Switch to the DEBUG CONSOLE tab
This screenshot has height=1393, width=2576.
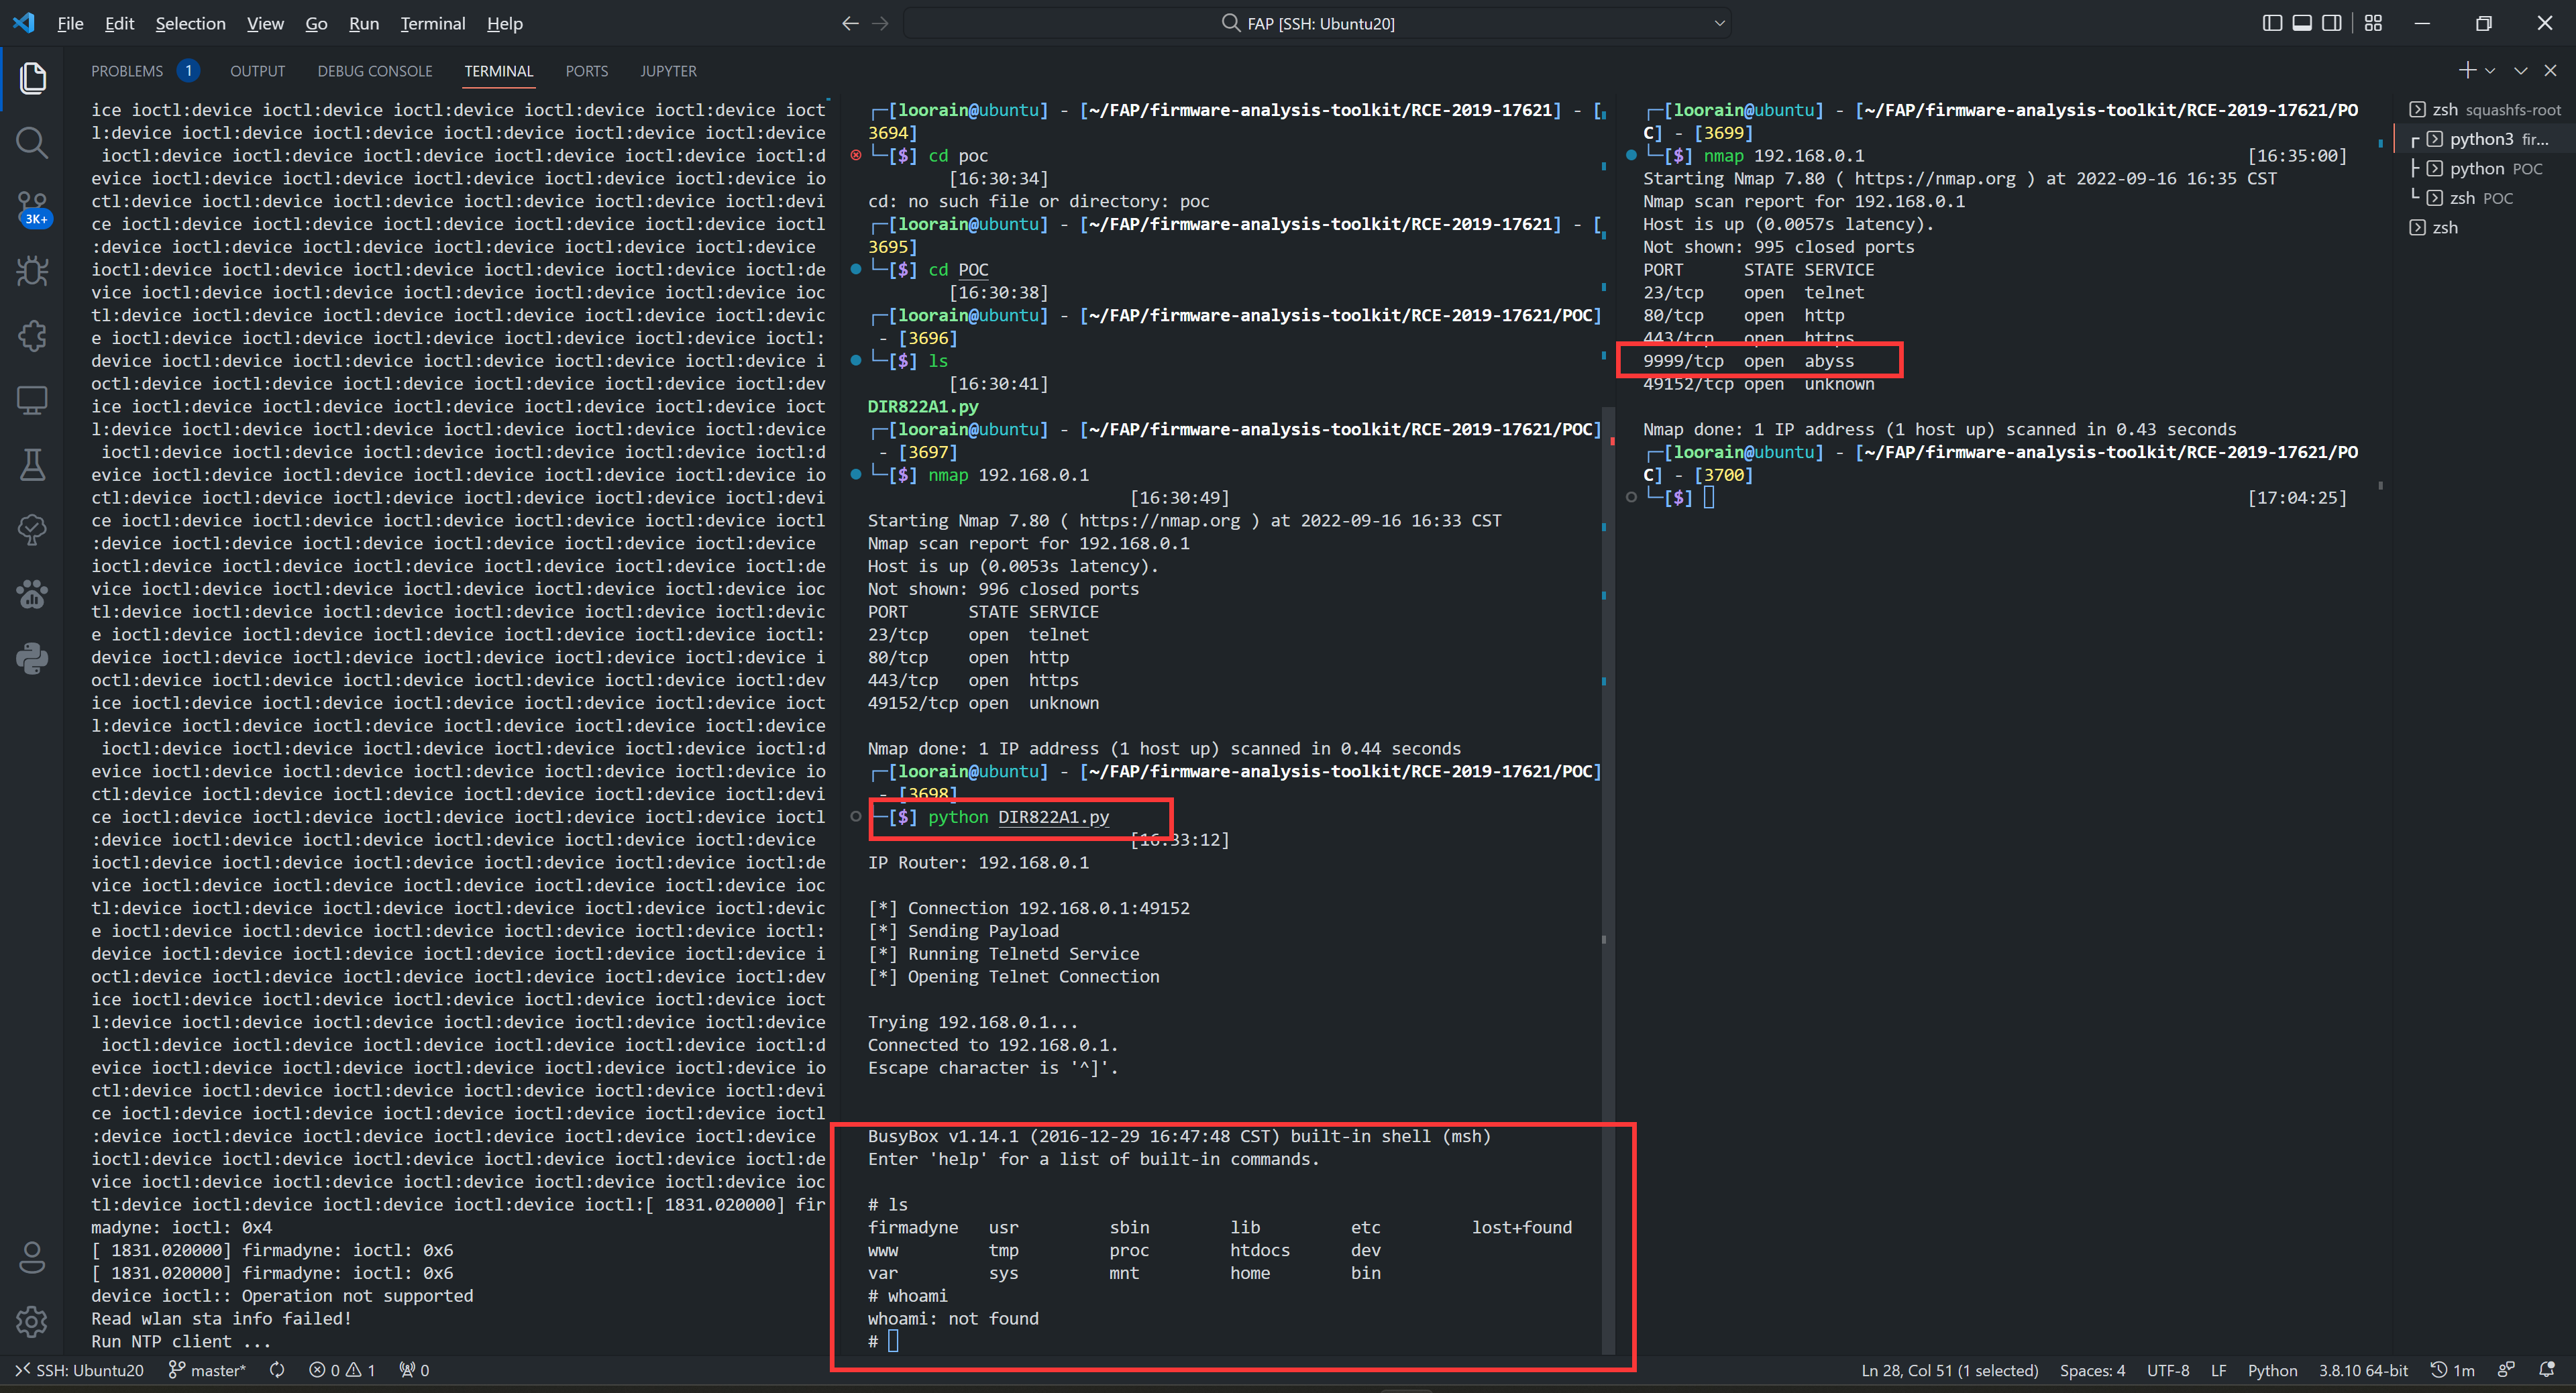[x=375, y=71]
